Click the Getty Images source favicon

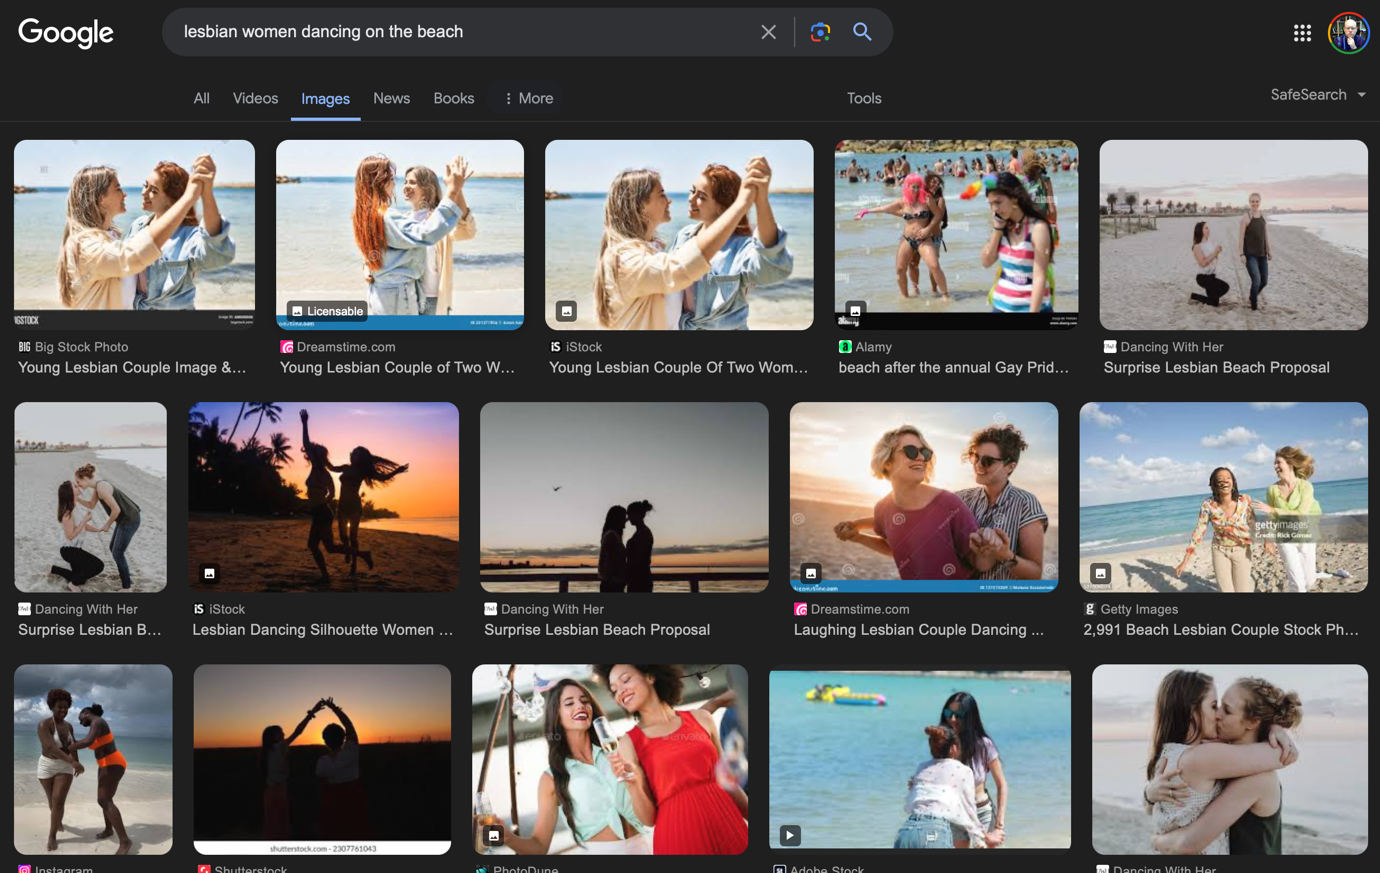pos(1088,609)
